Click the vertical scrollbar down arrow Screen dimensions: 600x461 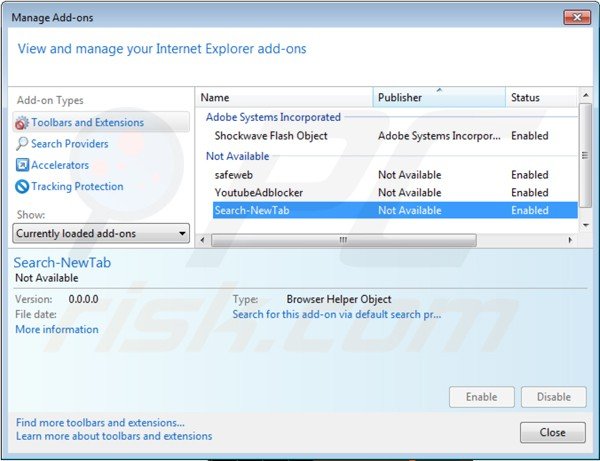tap(585, 225)
